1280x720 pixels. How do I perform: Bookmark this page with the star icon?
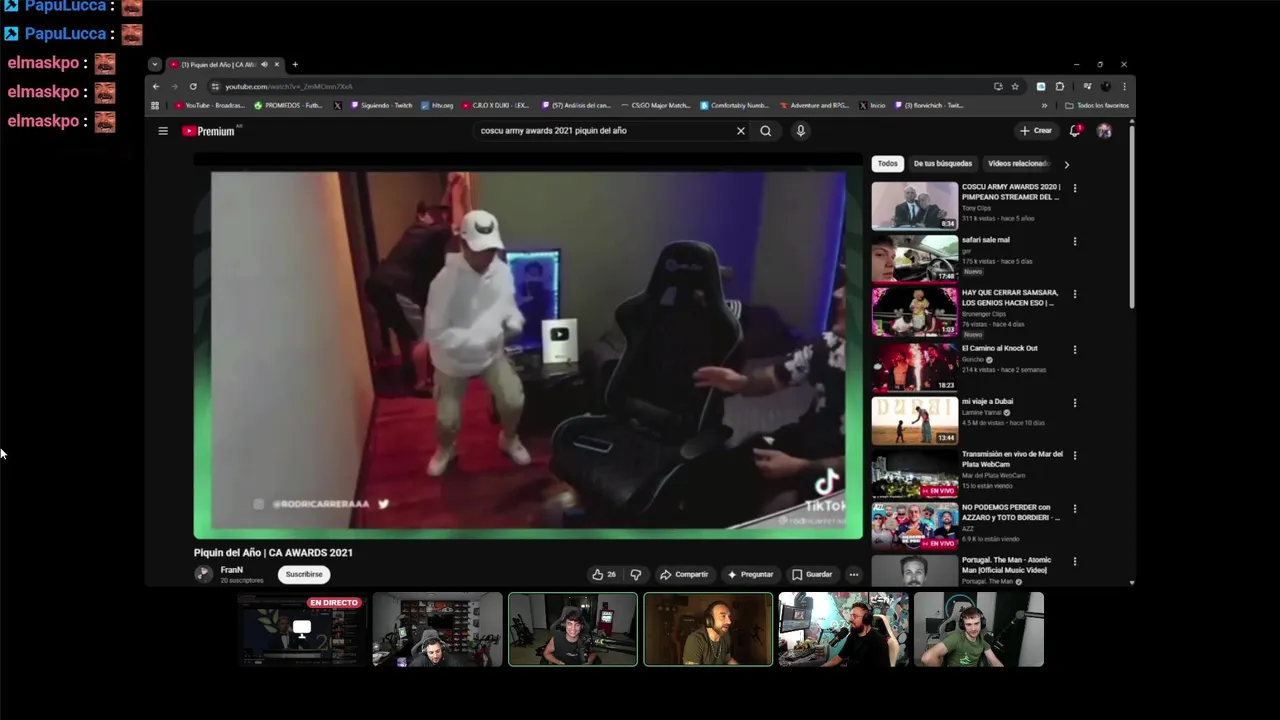1015,87
